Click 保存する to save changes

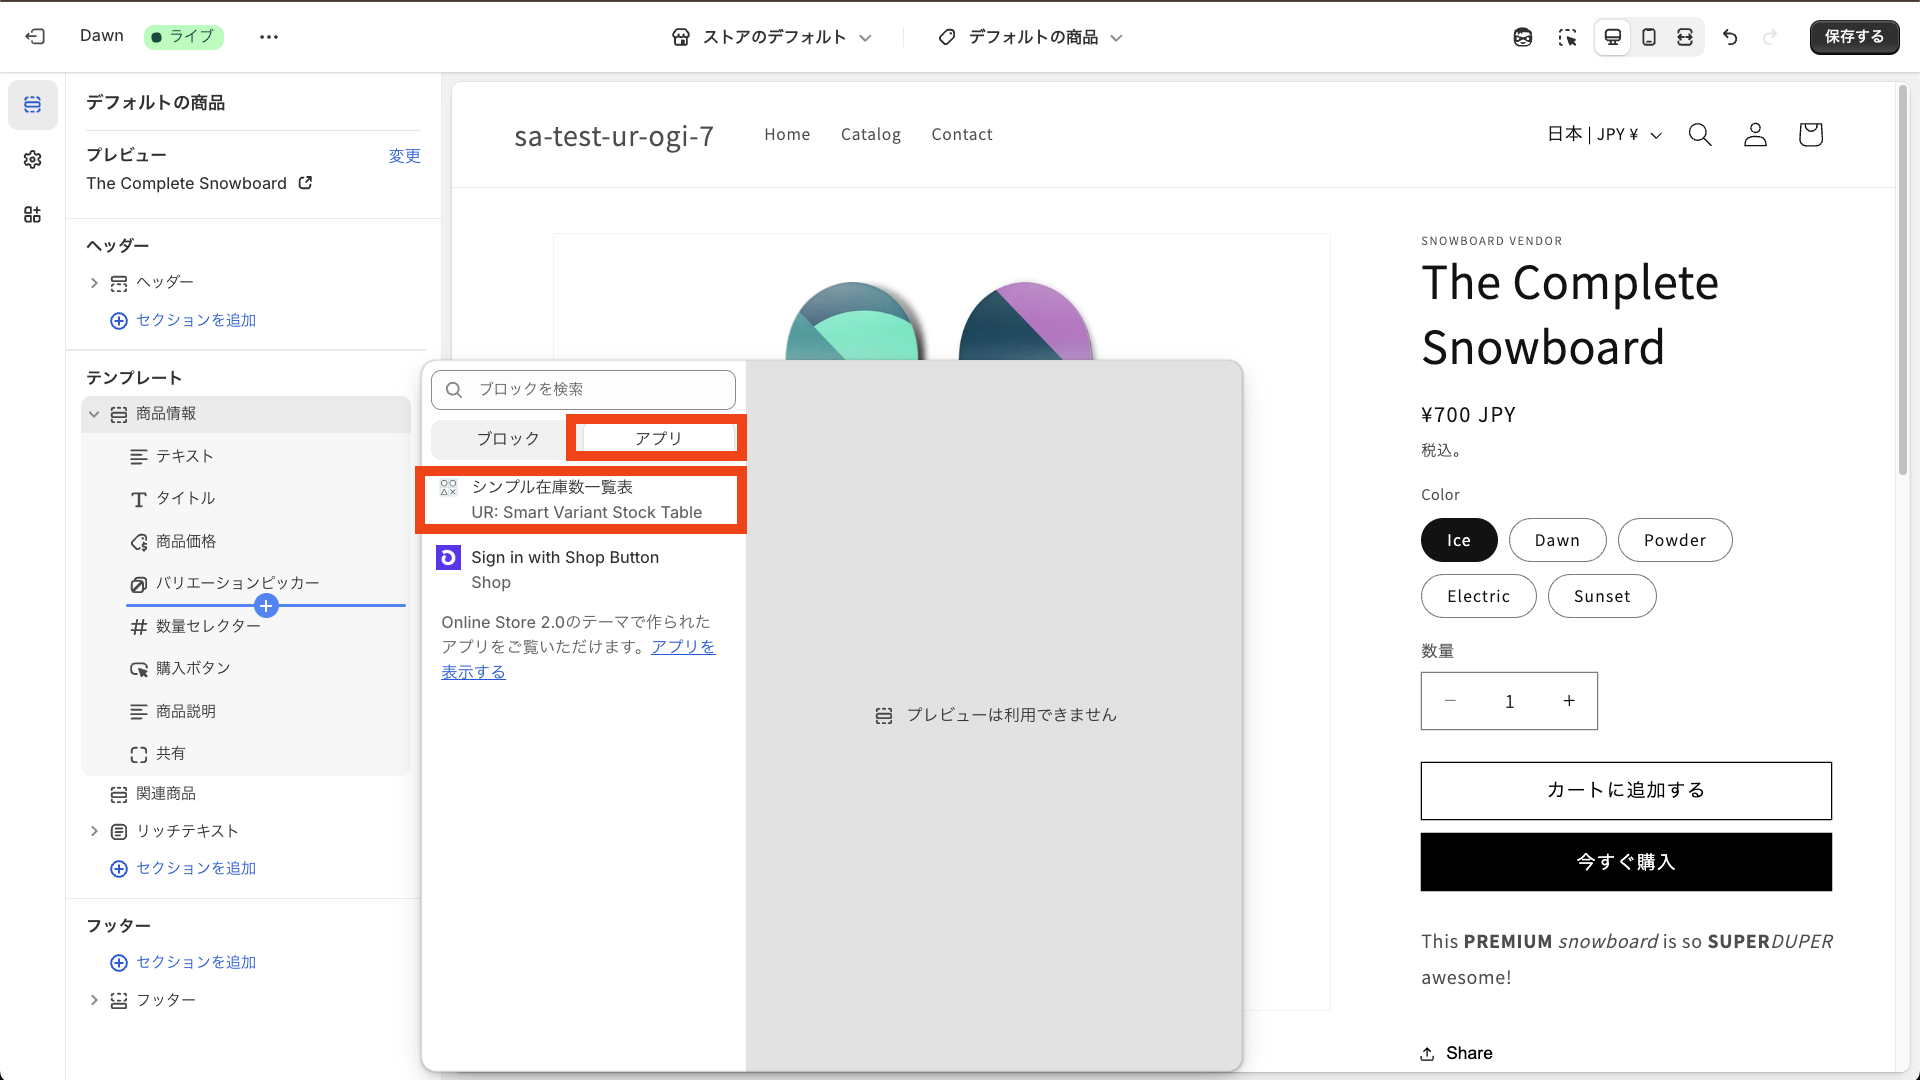point(1854,37)
